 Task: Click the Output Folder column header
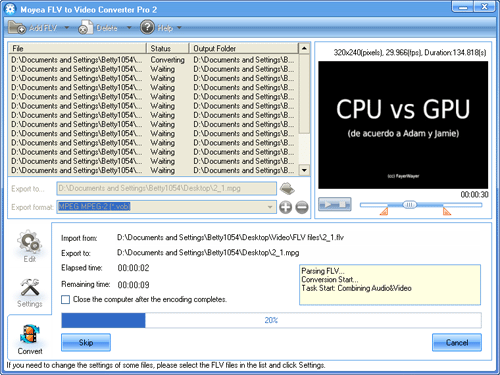tap(244, 48)
